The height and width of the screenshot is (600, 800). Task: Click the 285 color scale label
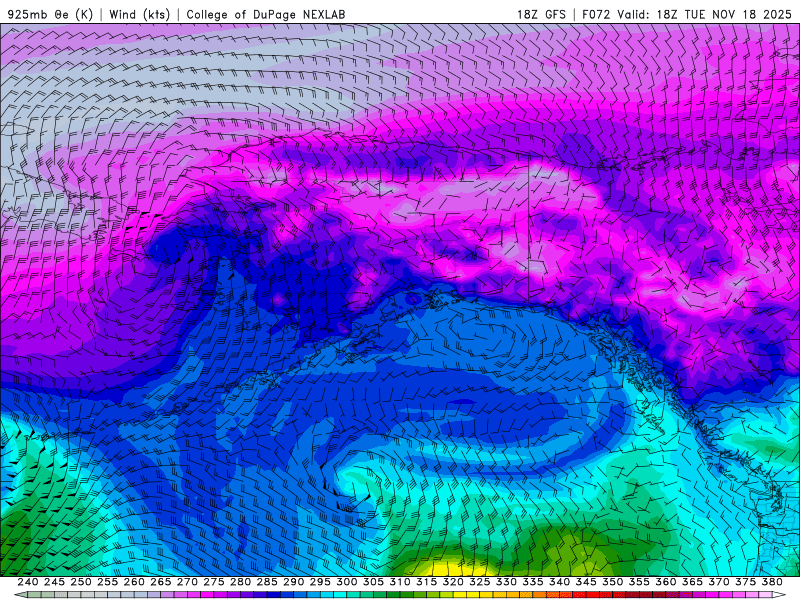267,582
